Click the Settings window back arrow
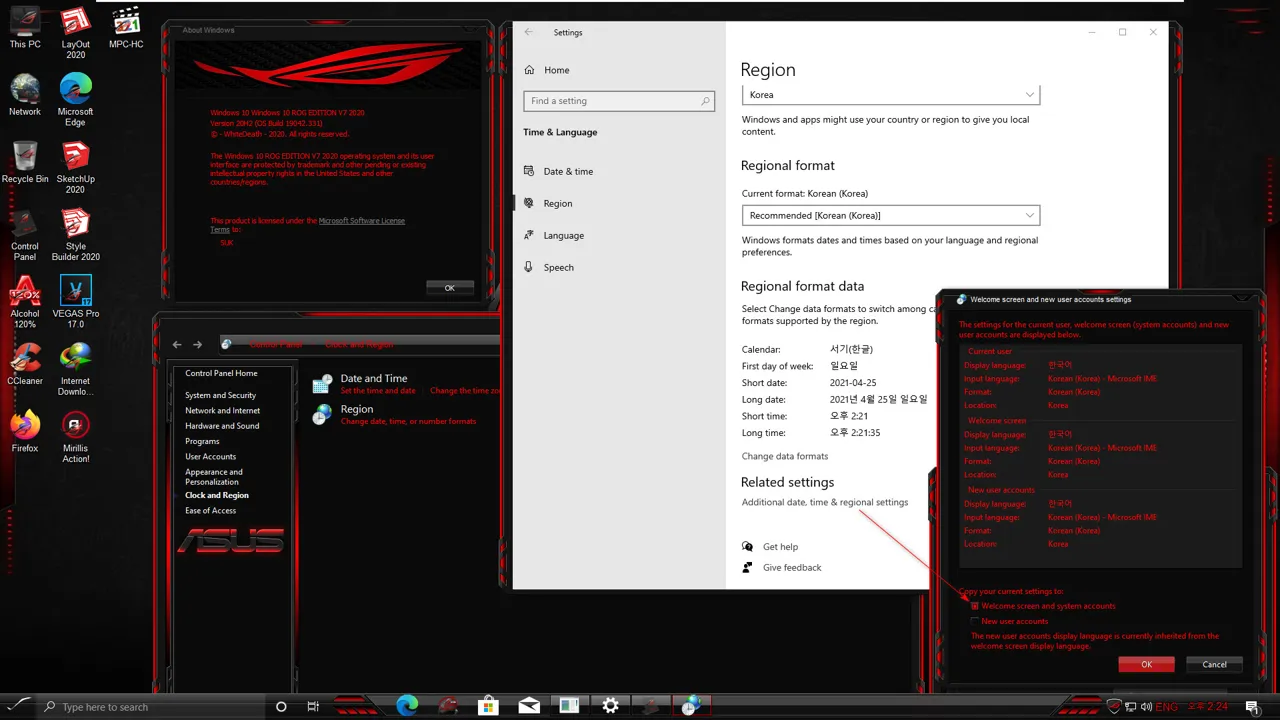The height and width of the screenshot is (720, 1280). click(529, 32)
